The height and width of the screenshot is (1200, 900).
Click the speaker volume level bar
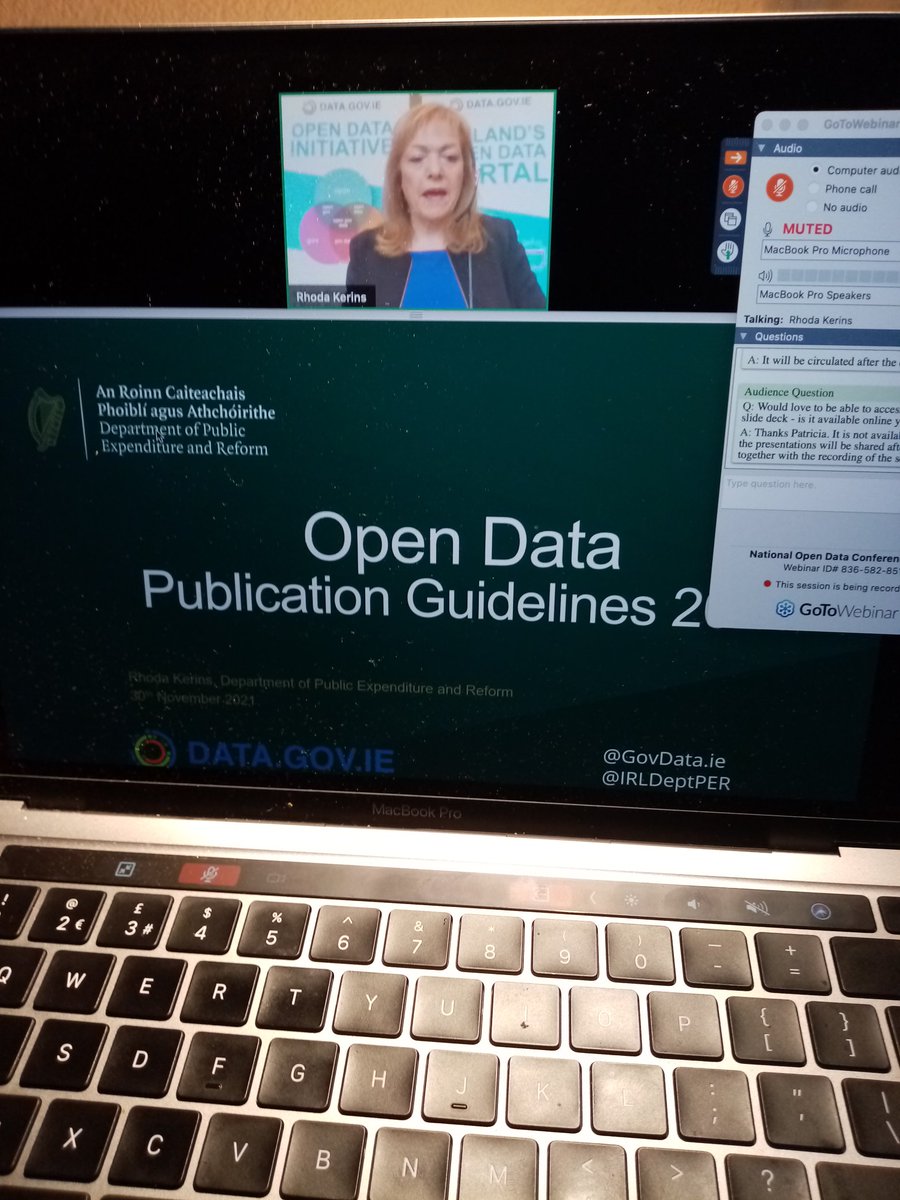[x=838, y=275]
